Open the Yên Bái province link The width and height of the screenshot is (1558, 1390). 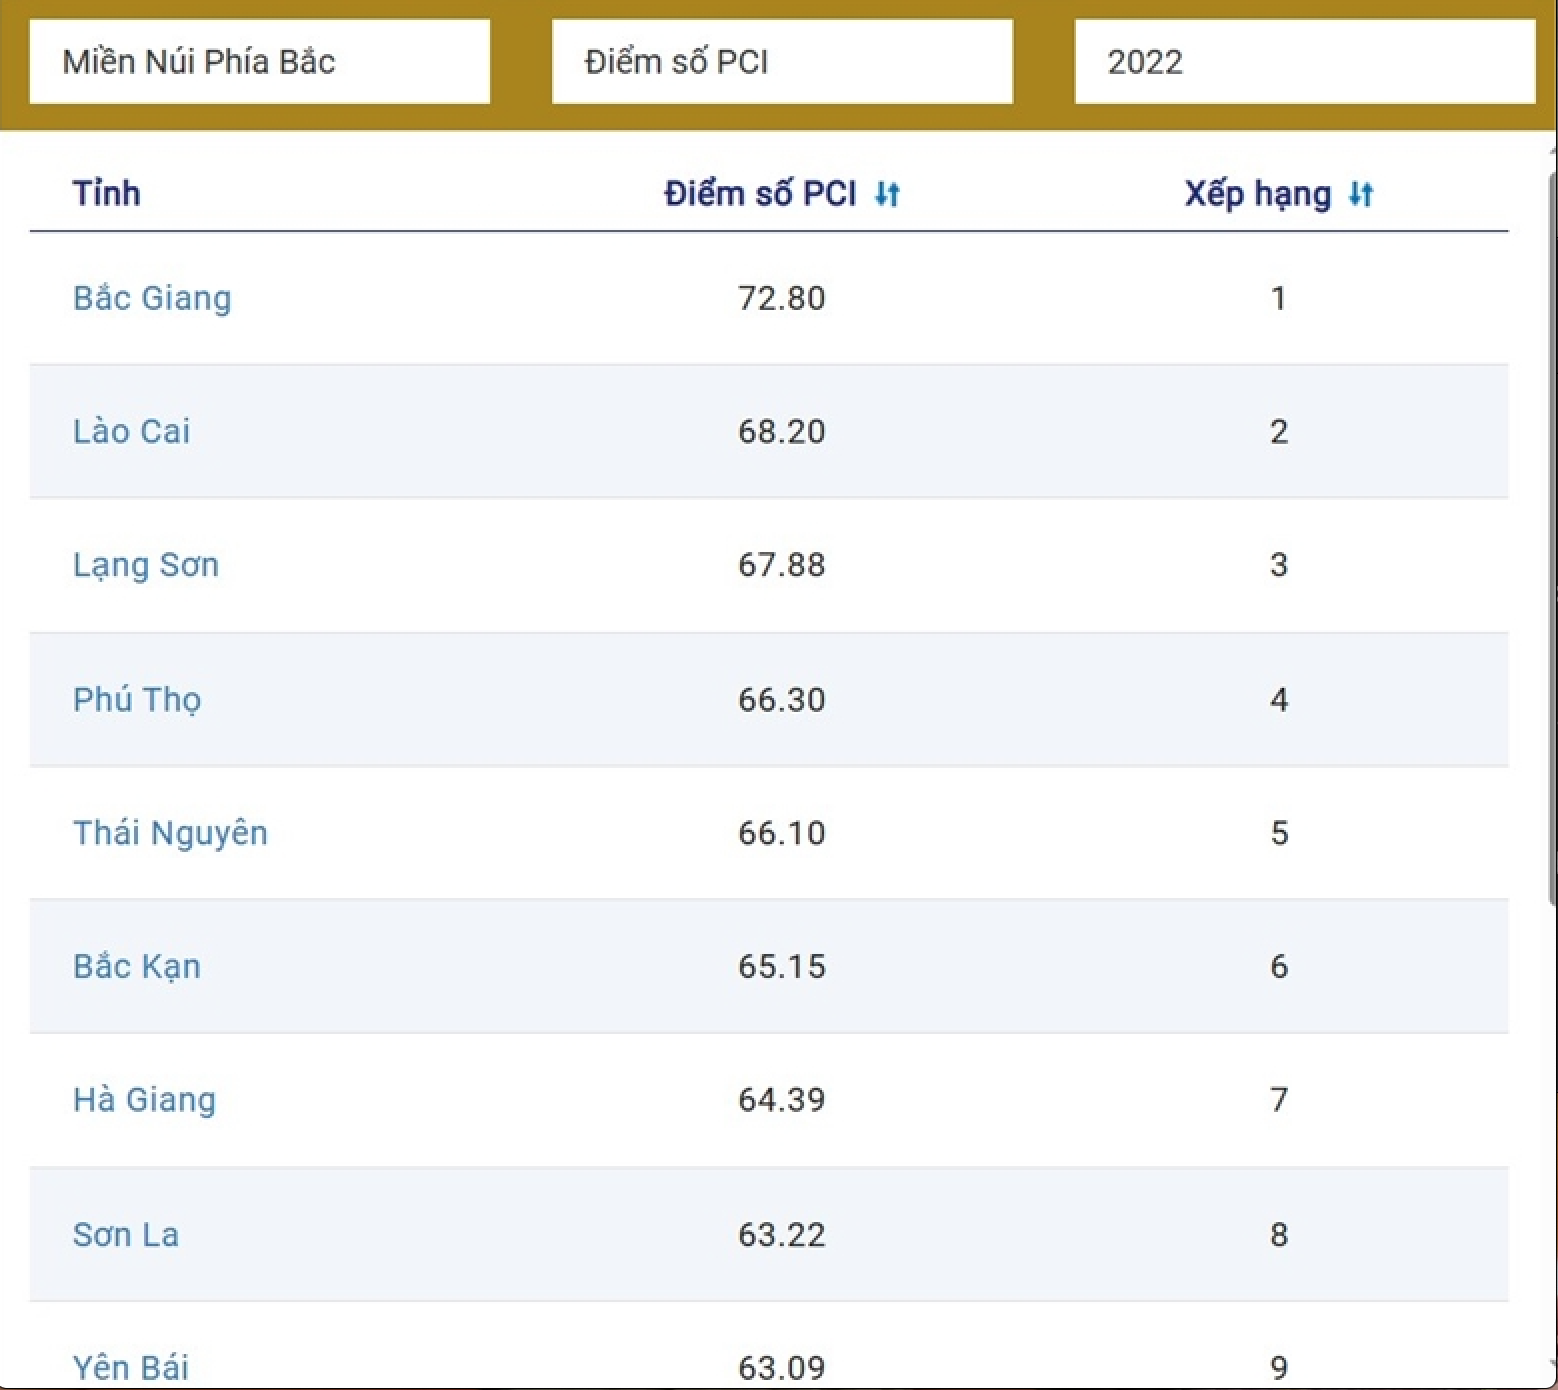coord(131,1366)
